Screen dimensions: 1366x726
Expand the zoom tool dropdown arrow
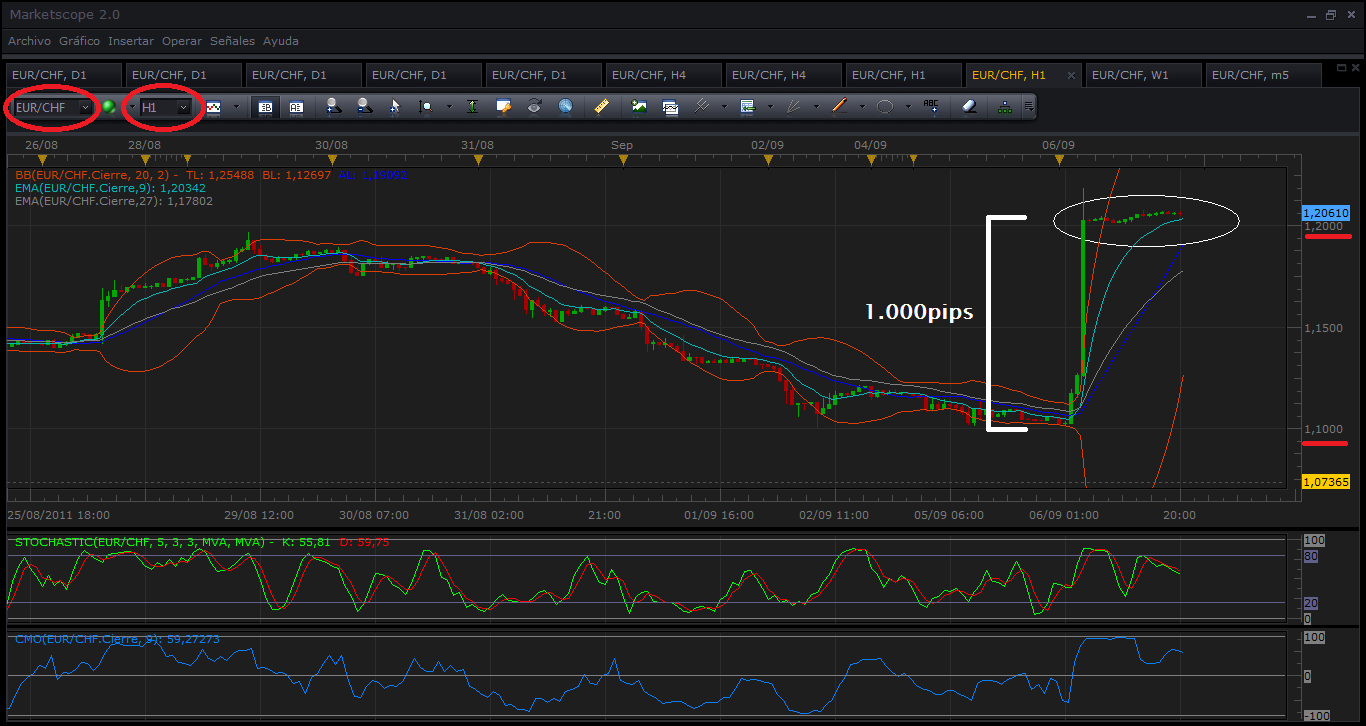449,107
